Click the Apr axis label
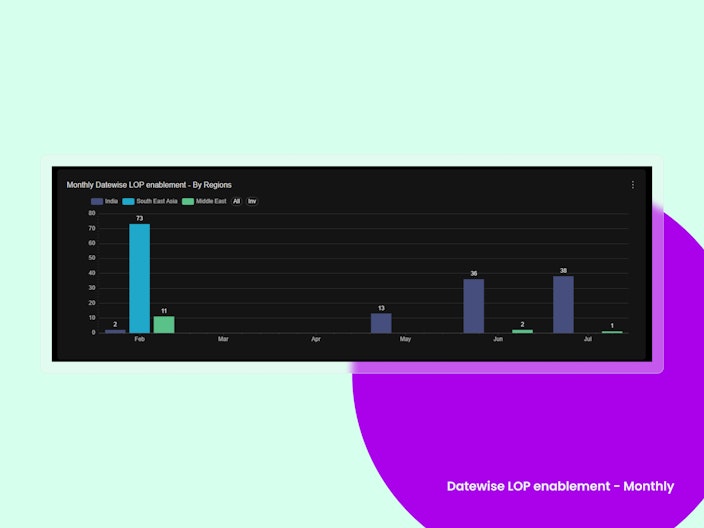 (x=316, y=339)
